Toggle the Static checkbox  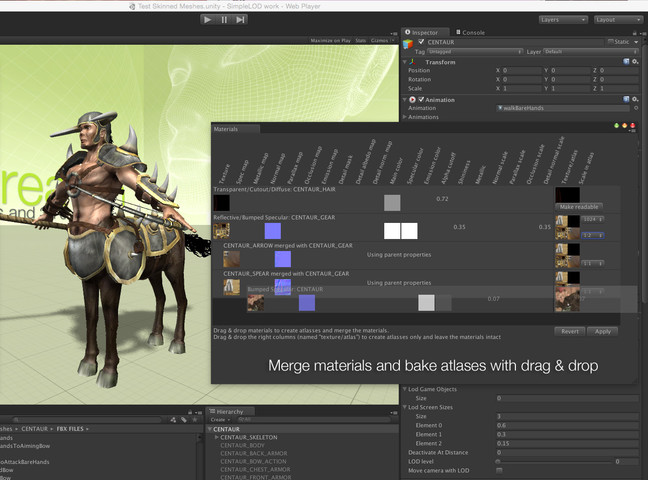click(610, 42)
